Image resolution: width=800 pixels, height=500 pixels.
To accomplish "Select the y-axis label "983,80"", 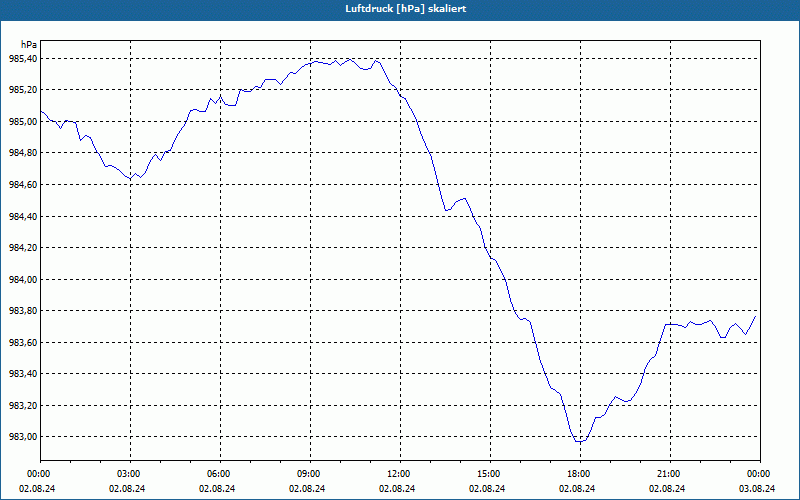I will pyautogui.click(x=23, y=311).
